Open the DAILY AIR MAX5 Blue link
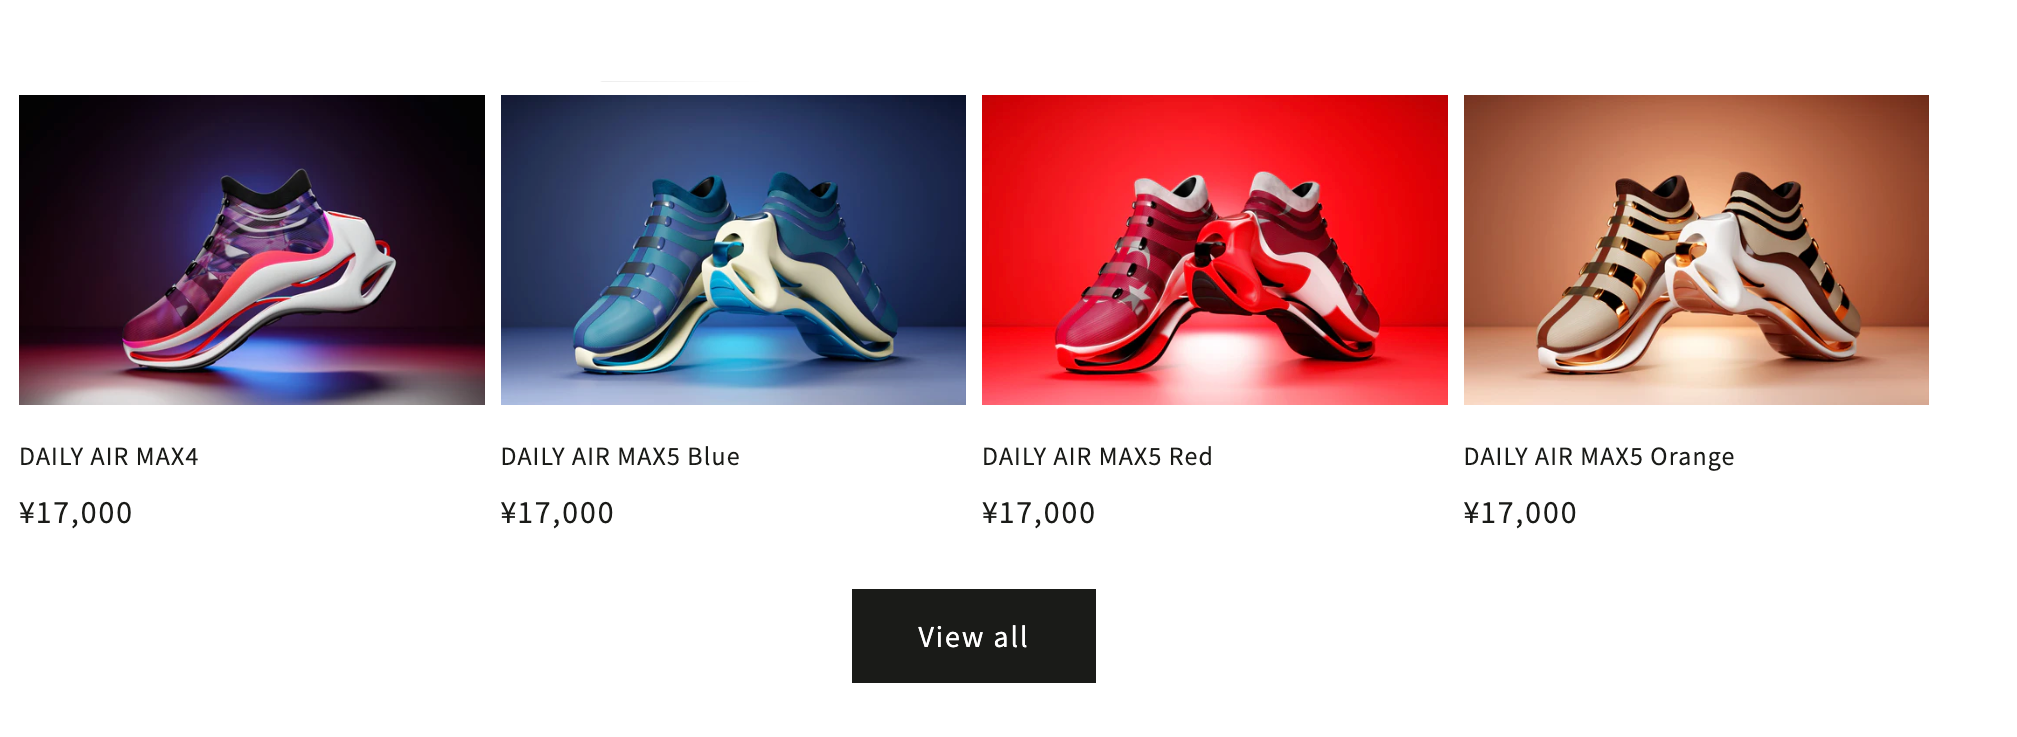This screenshot has height=737, width=2017. [620, 457]
